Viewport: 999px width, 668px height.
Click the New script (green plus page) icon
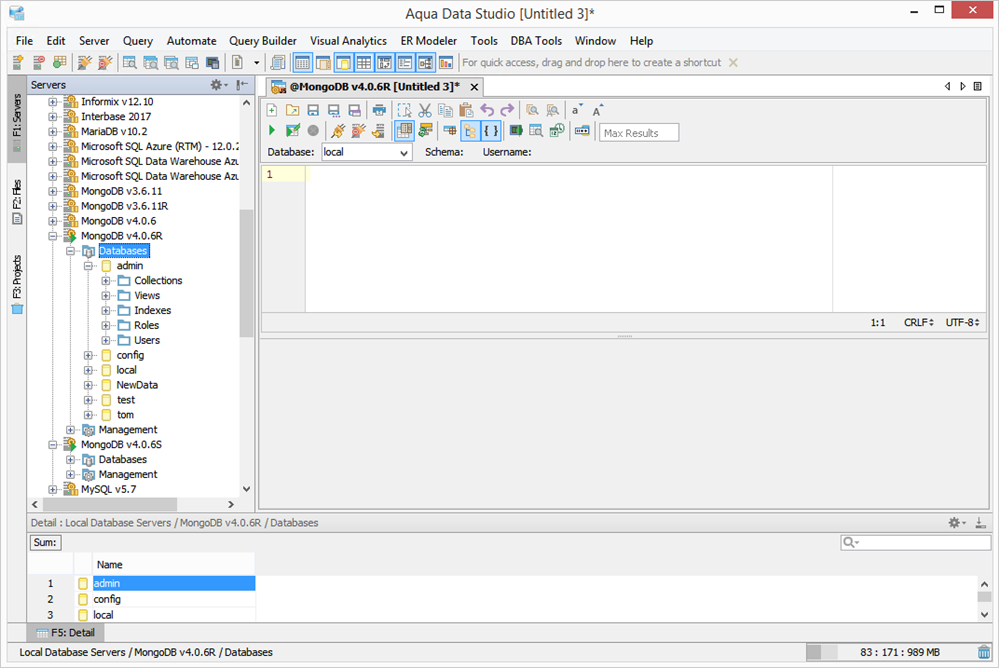[x=272, y=110]
